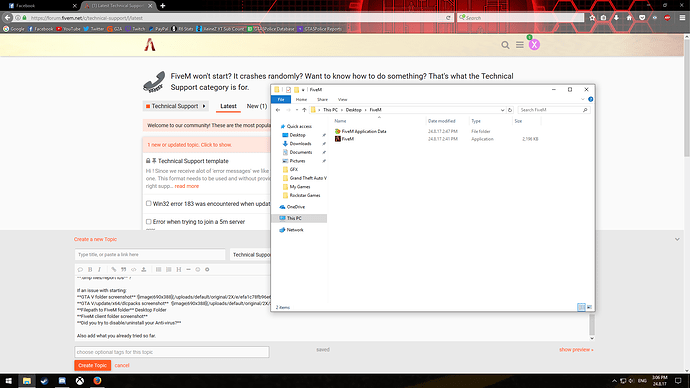Open Steam from the taskbar
The height and width of the screenshot is (388, 690).
tap(44, 381)
